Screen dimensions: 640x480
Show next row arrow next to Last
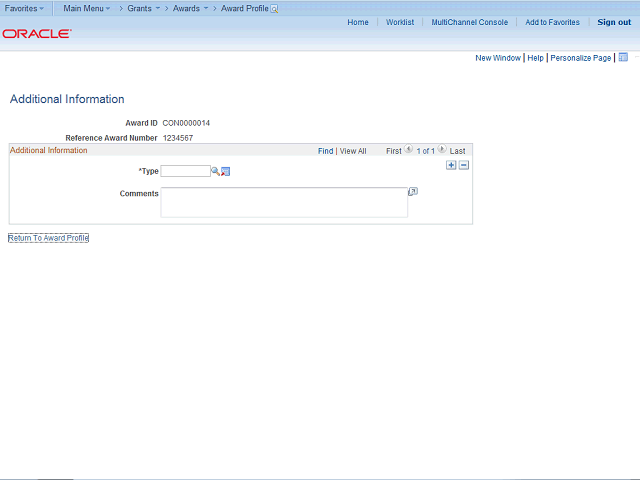pyautogui.click(x=442, y=149)
